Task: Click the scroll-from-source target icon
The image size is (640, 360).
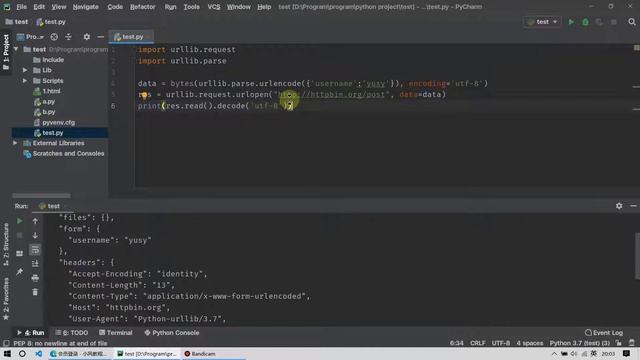Action: (x=54, y=37)
